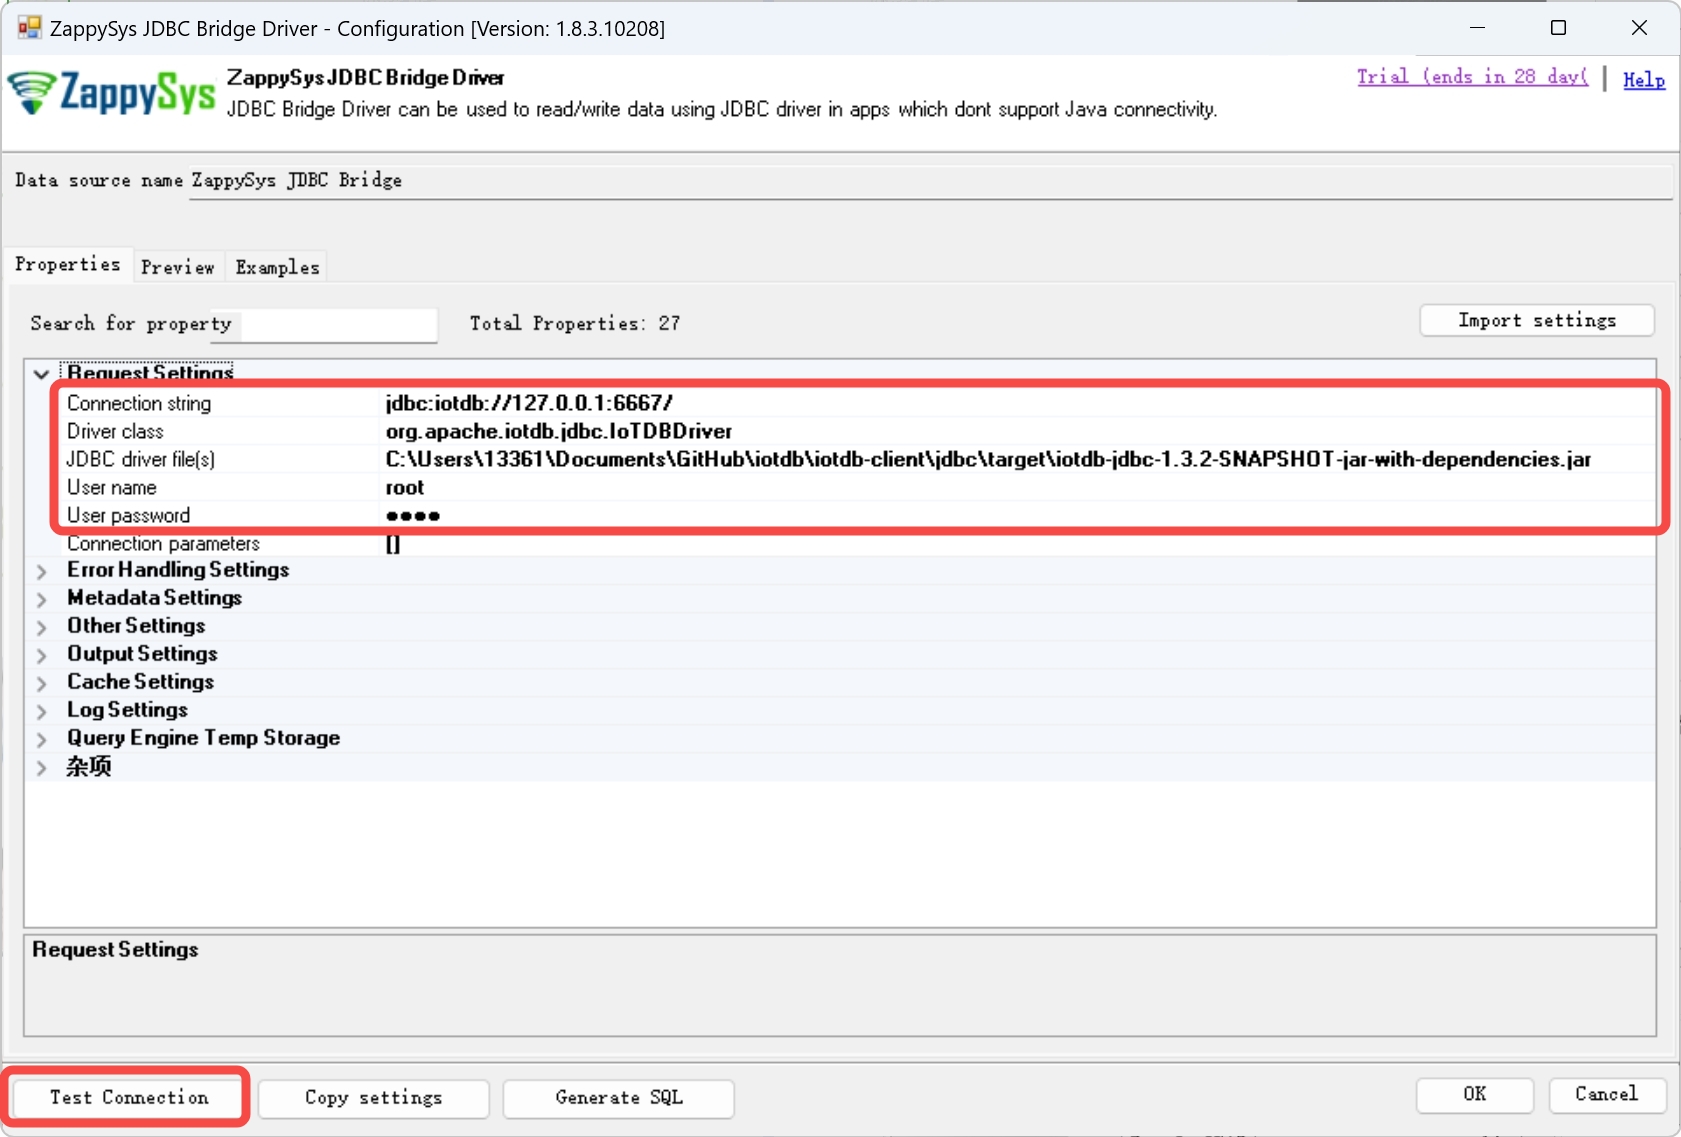
Task: Switch to the Preview tab
Action: 177,267
